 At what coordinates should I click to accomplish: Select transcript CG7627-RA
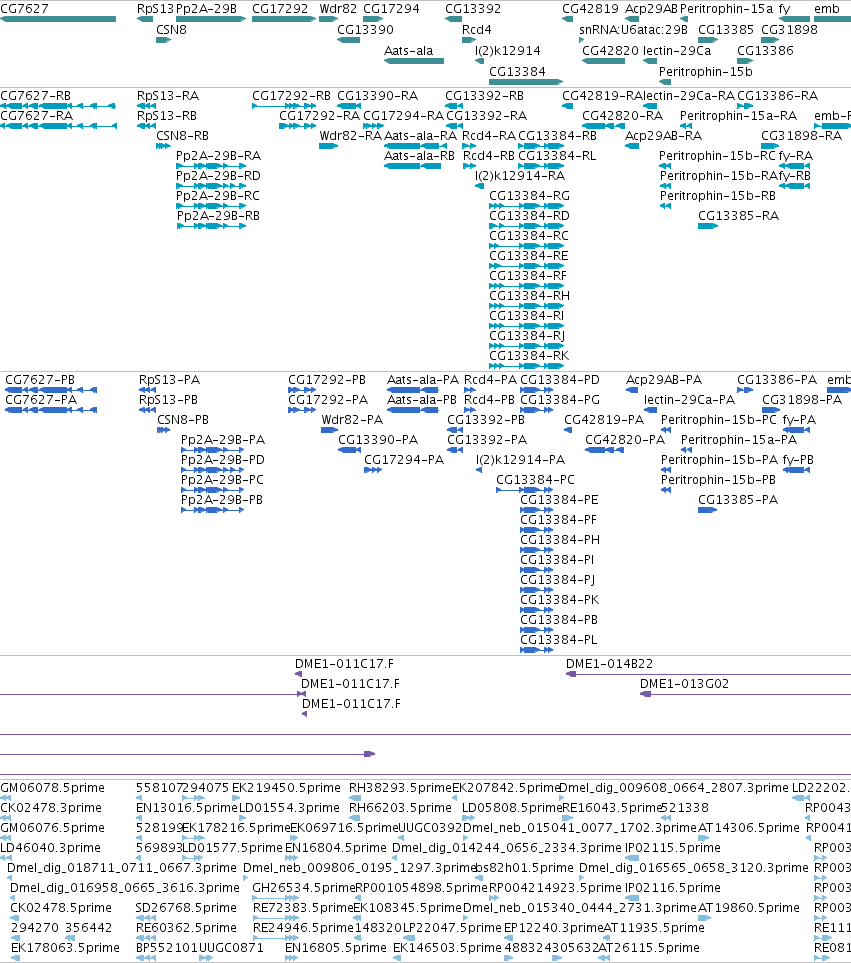click(36, 116)
